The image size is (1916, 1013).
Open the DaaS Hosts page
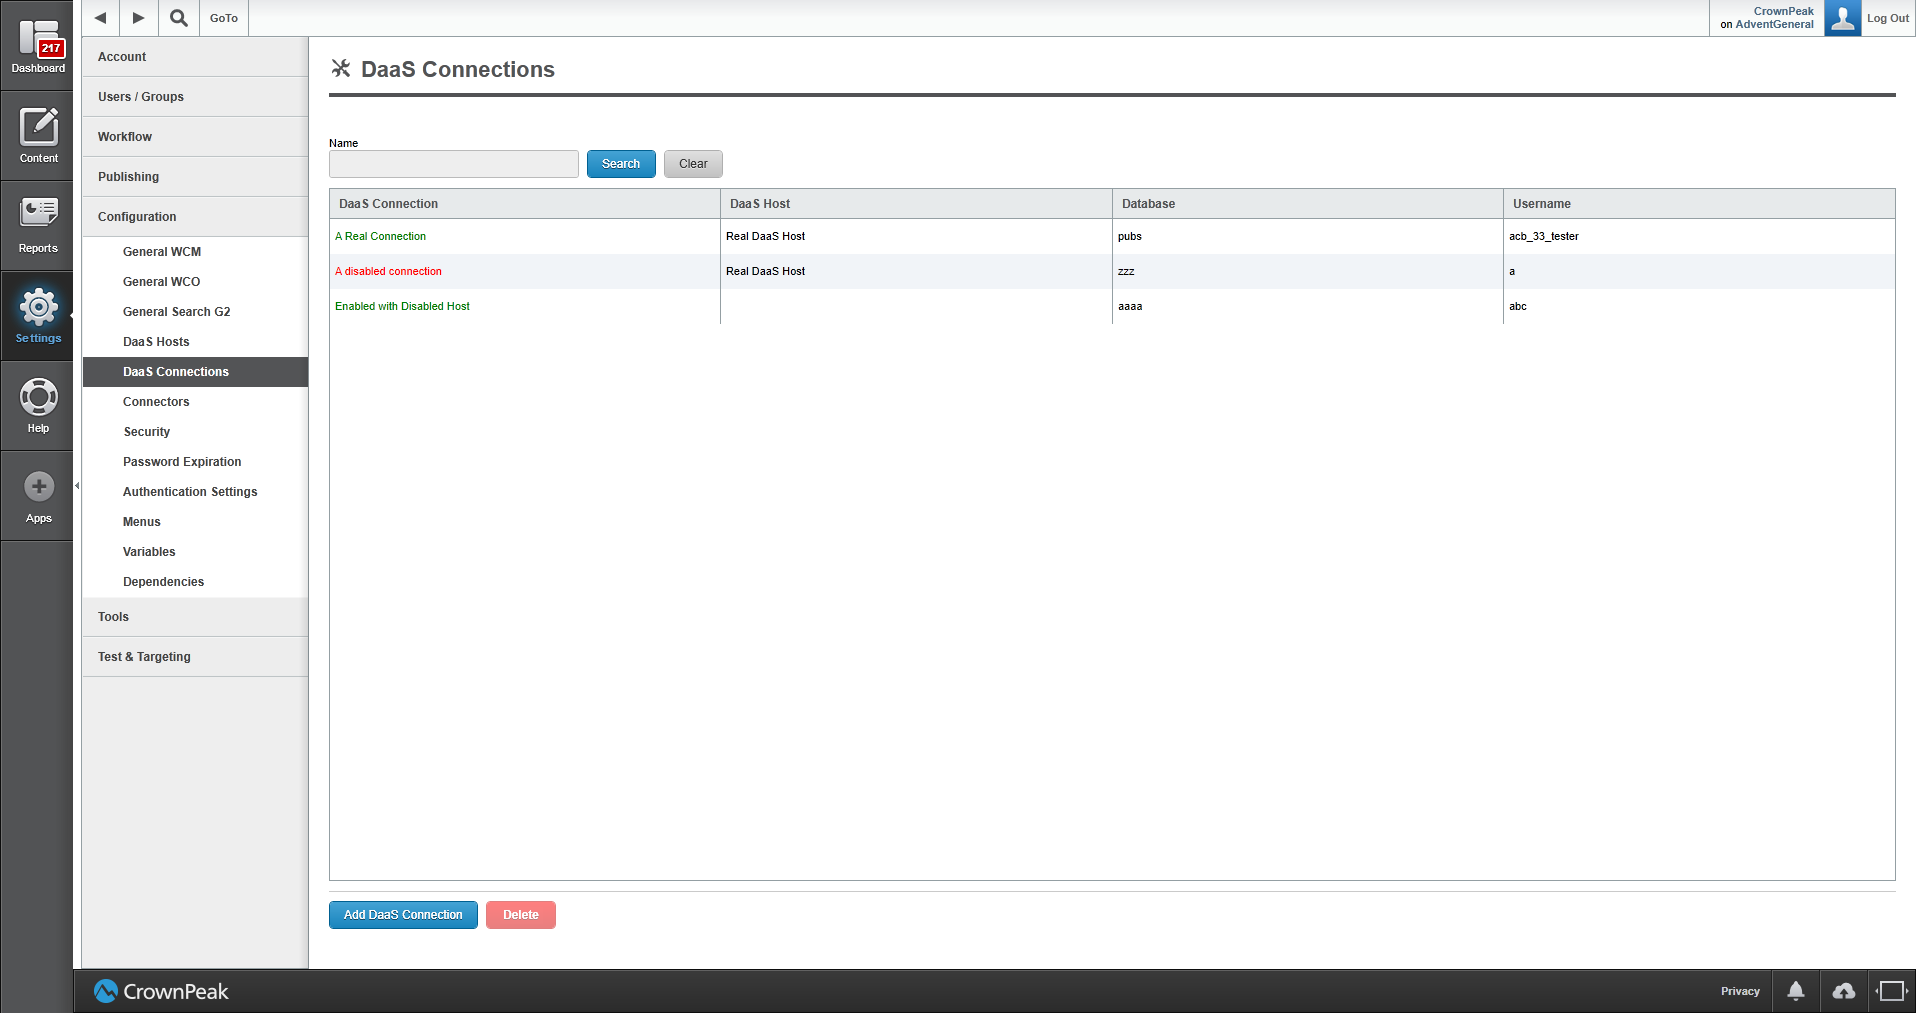coord(195,342)
